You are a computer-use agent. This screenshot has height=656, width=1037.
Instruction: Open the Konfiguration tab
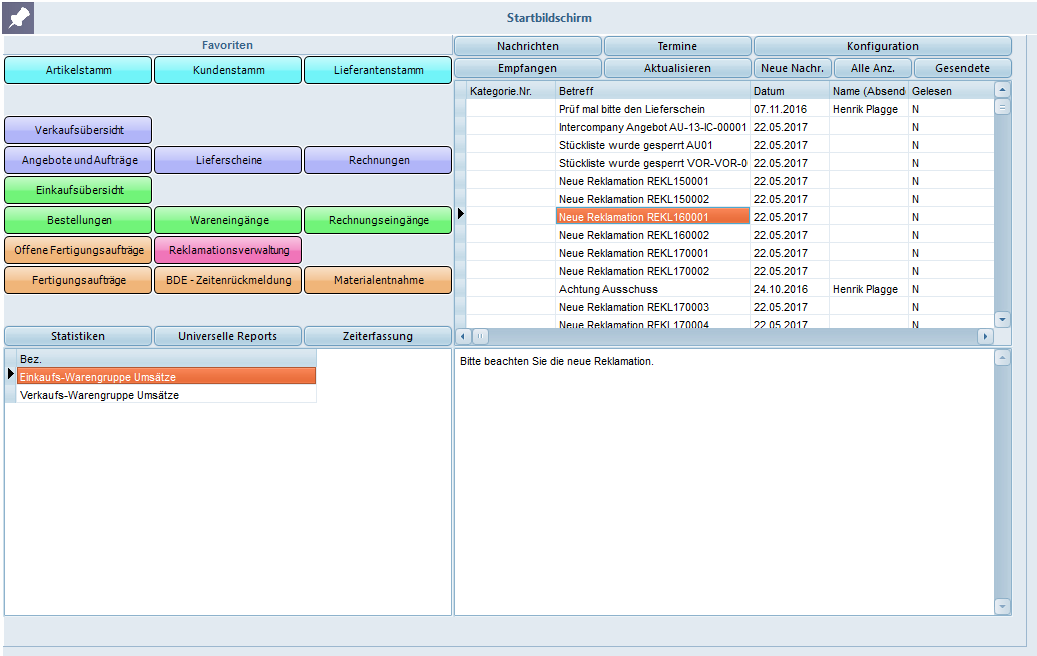[x=882, y=46]
